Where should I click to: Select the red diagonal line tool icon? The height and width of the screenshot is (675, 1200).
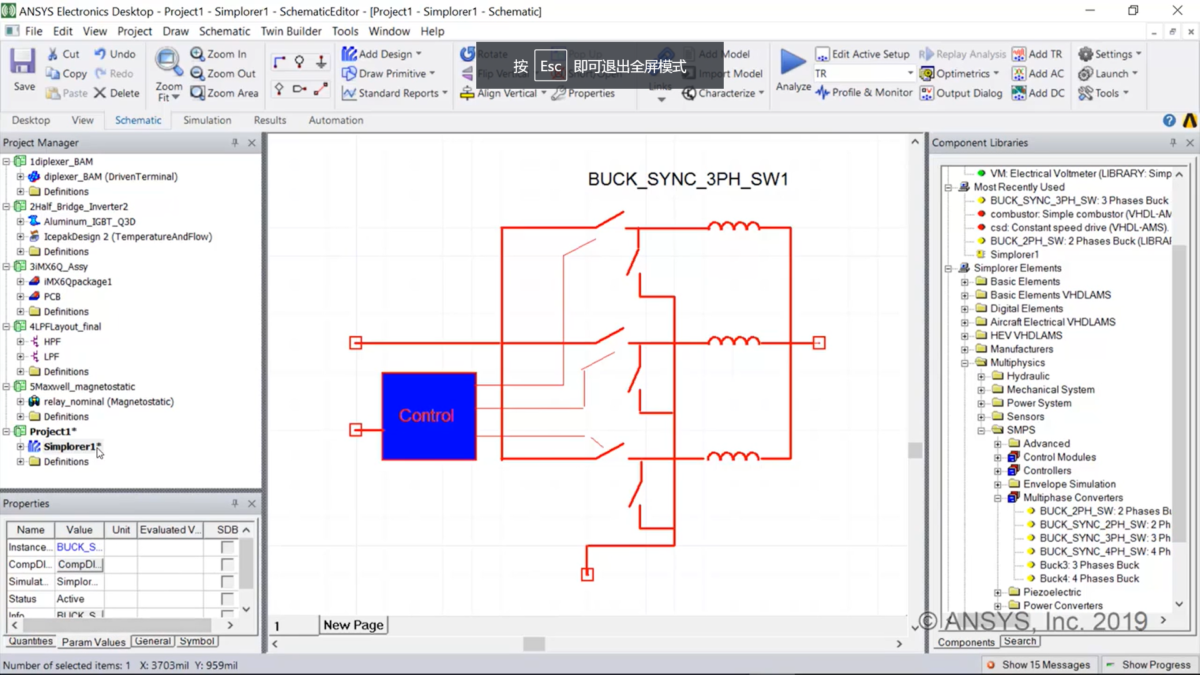tap(321, 89)
